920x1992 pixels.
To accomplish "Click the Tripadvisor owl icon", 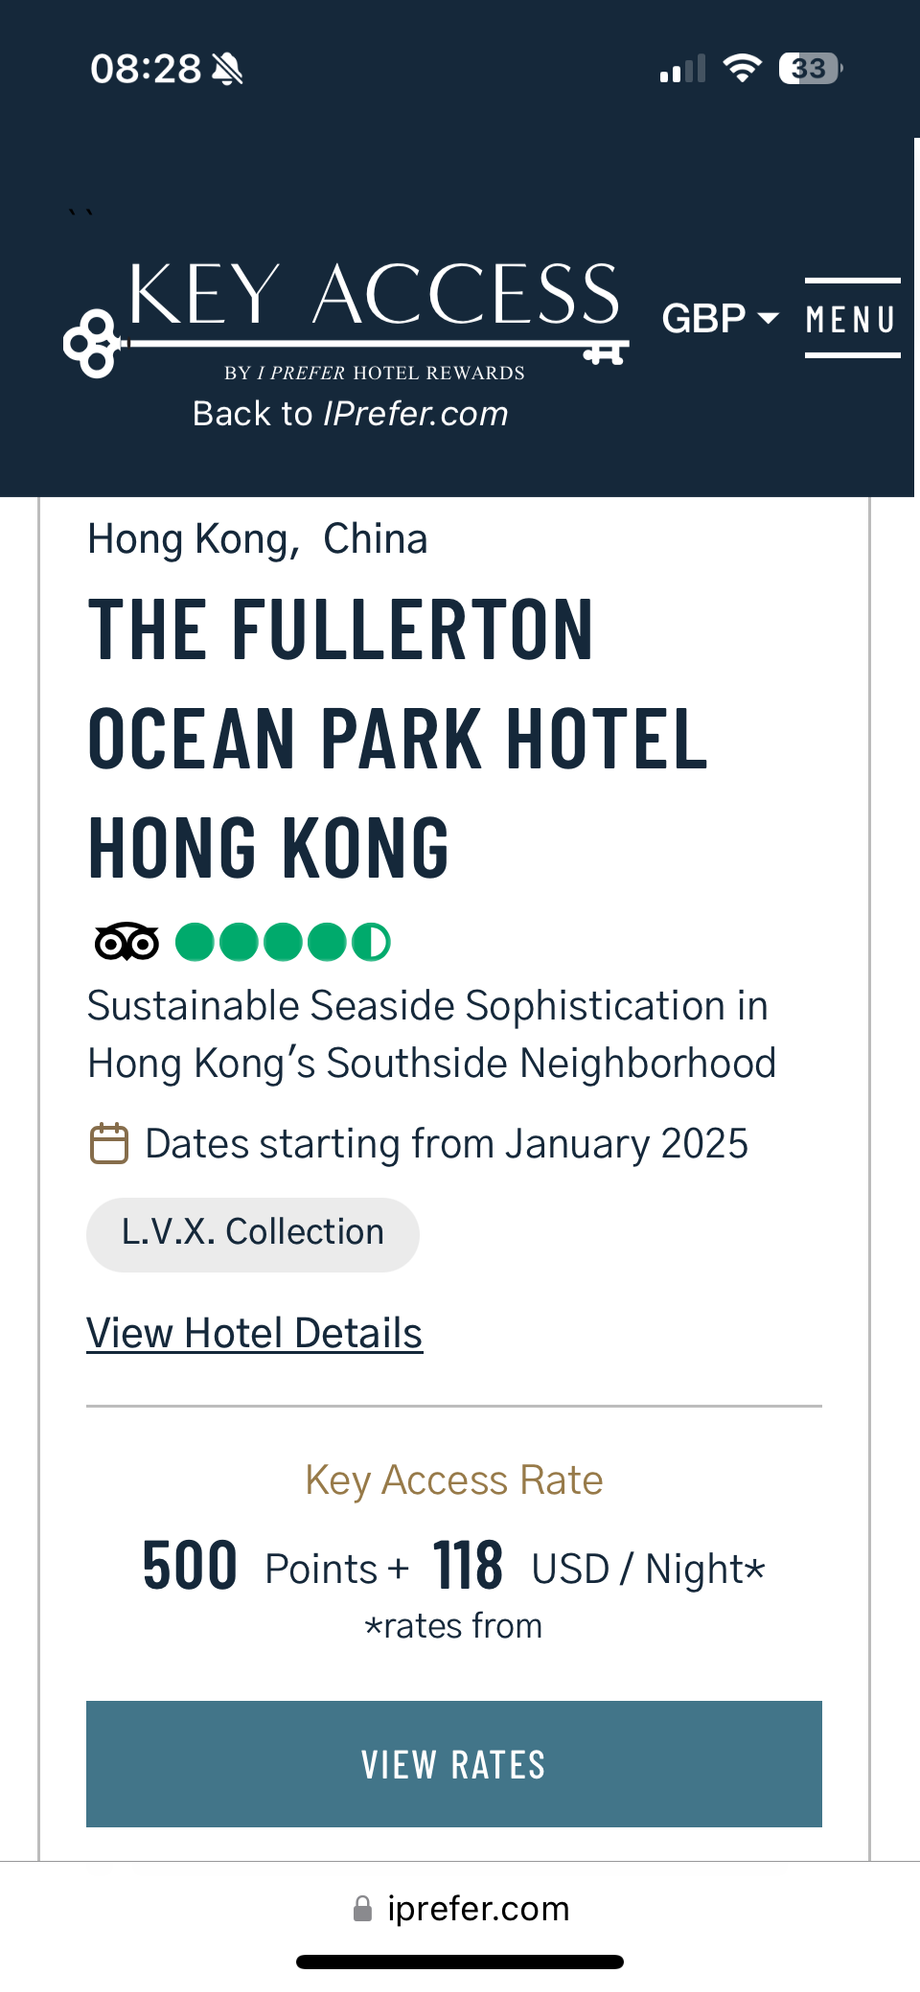I will [127, 942].
